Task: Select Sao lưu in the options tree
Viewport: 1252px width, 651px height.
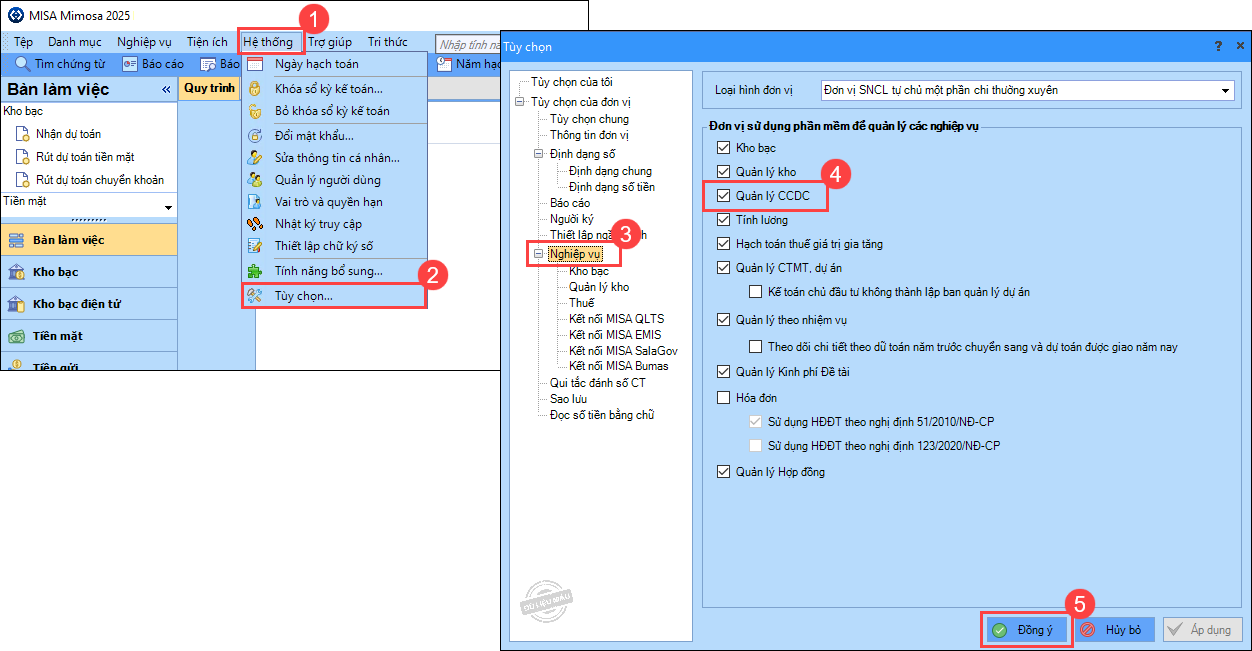Action: pos(568,398)
